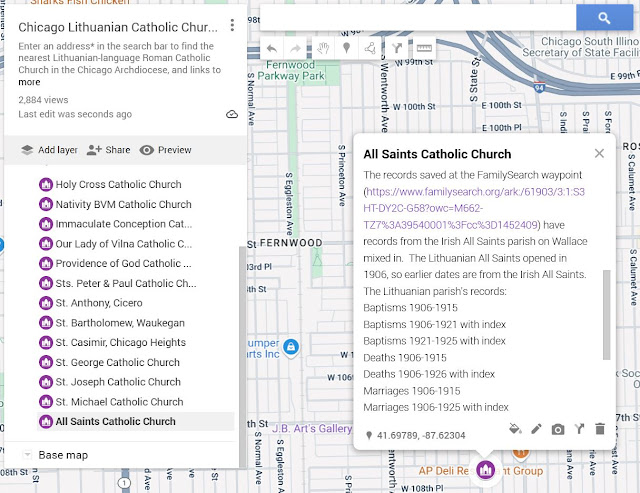Click the St. Anthony, Cicero marker icon

coord(46,303)
